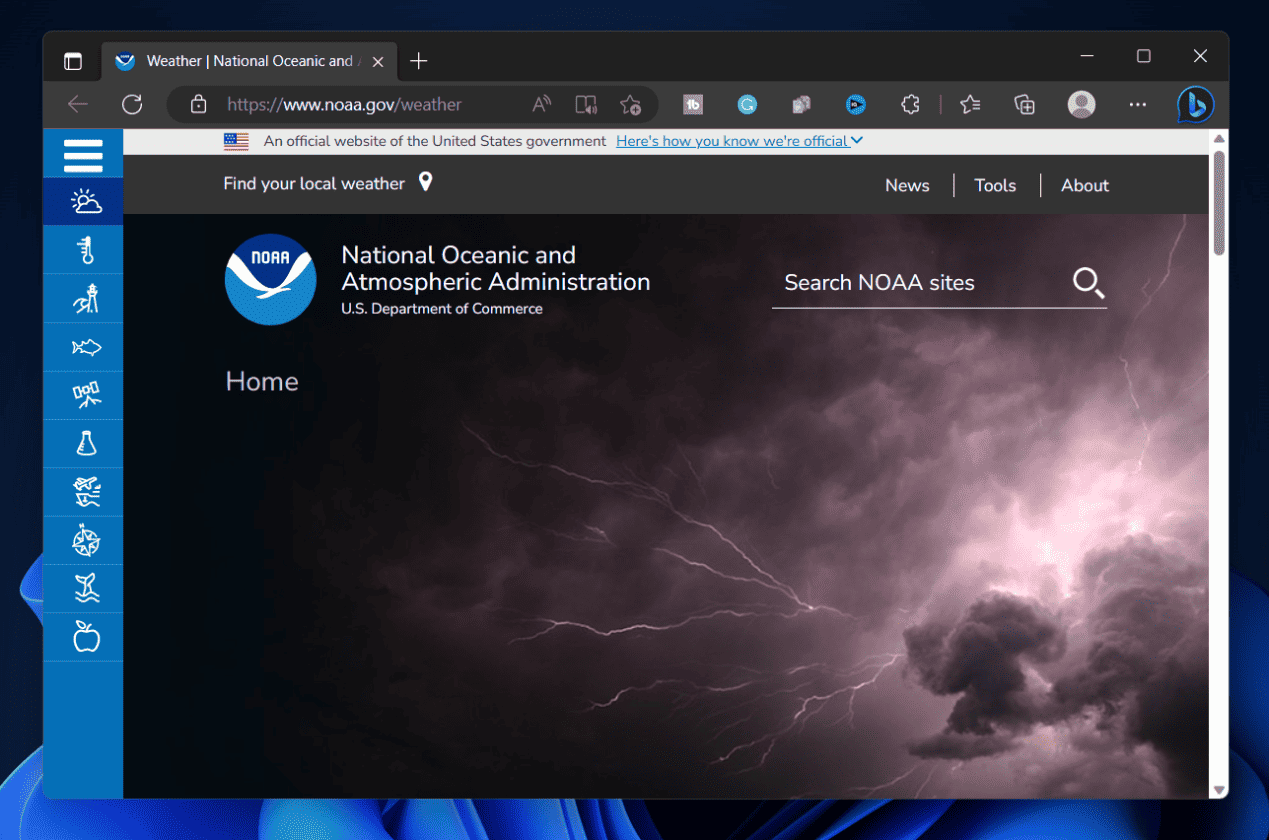Click the Sanctuaries whale tail icon
Image resolution: width=1269 pixels, height=840 pixels.
point(83,588)
